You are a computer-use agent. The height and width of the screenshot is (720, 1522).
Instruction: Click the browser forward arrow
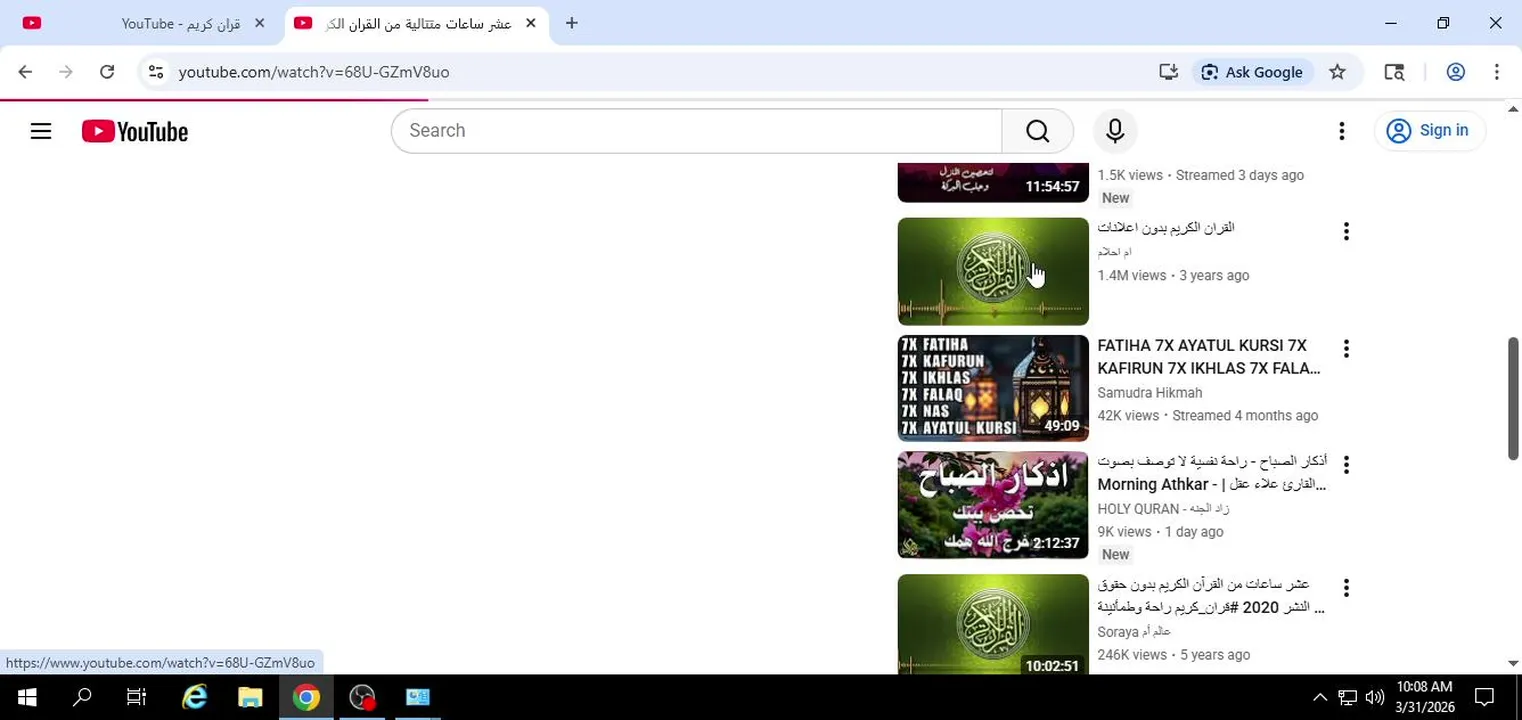point(66,72)
